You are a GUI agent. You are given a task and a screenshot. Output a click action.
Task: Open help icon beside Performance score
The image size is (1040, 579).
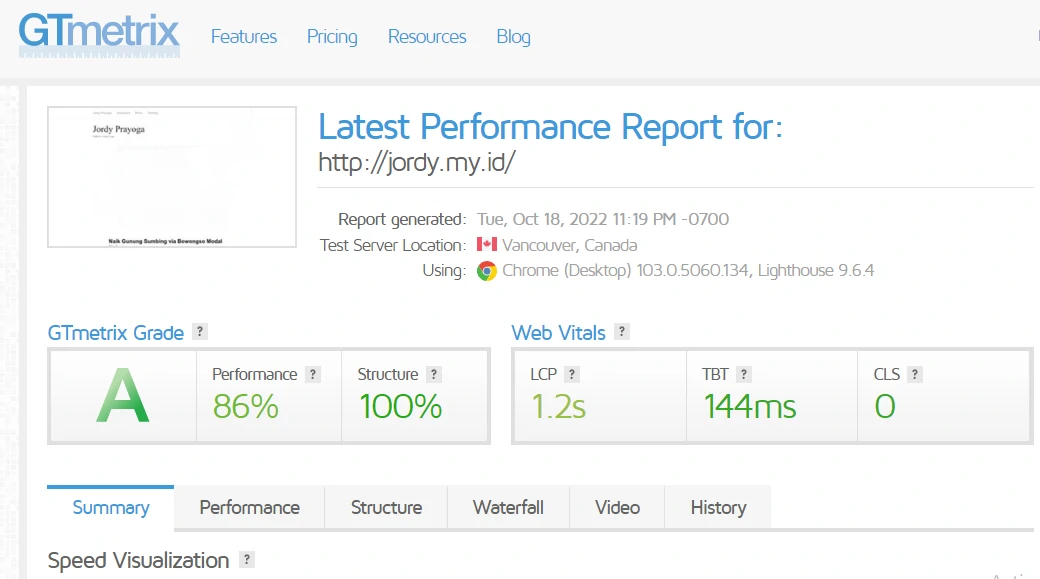(312, 374)
